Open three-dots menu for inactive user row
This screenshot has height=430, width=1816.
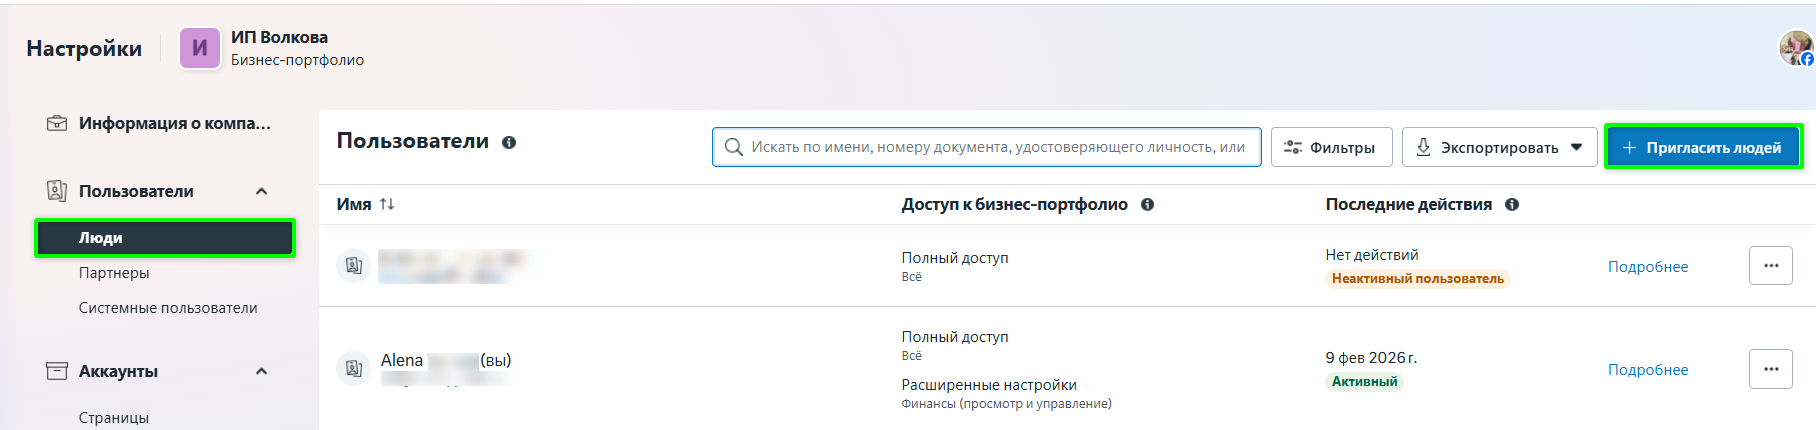(x=1770, y=266)
